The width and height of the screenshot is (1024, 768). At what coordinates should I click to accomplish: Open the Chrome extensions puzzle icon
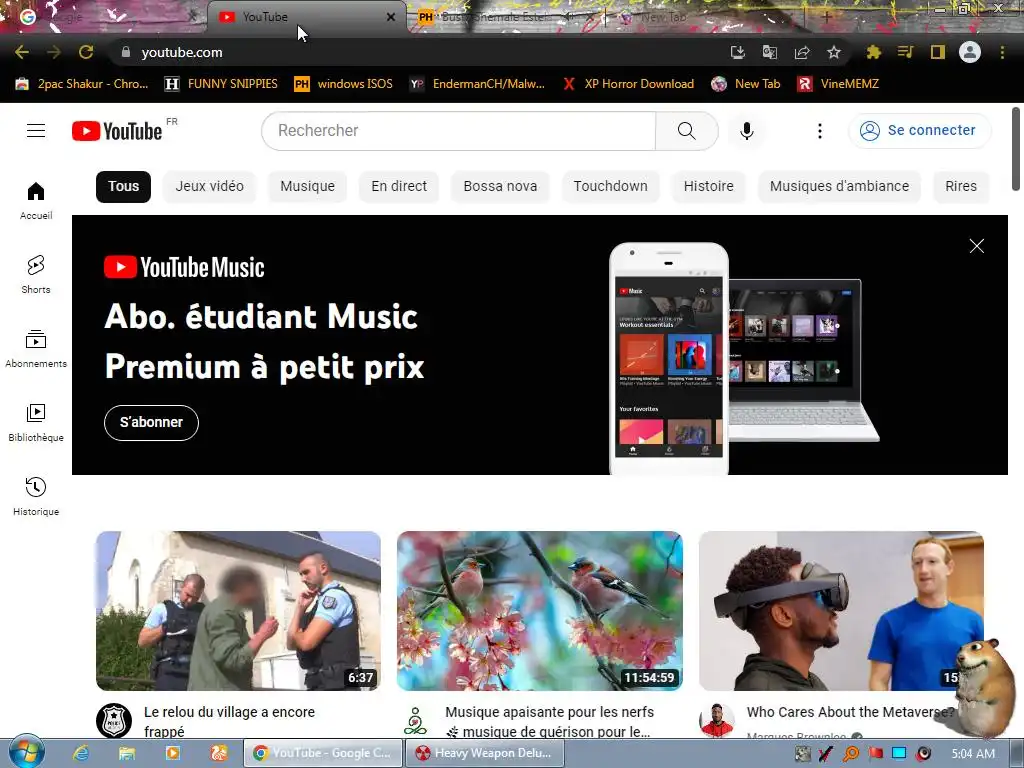873,52
